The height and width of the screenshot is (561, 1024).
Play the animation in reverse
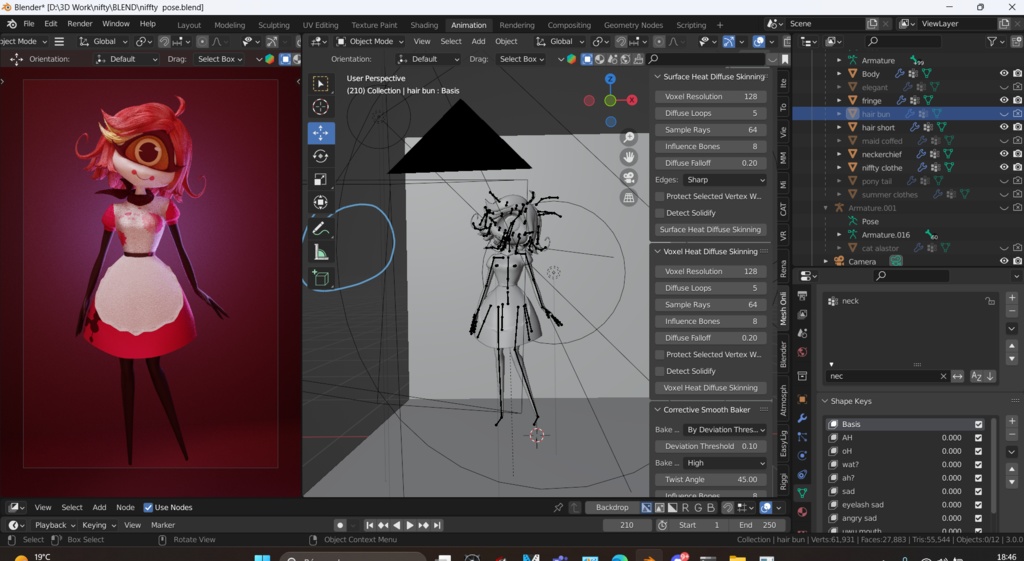pos(397,525)
